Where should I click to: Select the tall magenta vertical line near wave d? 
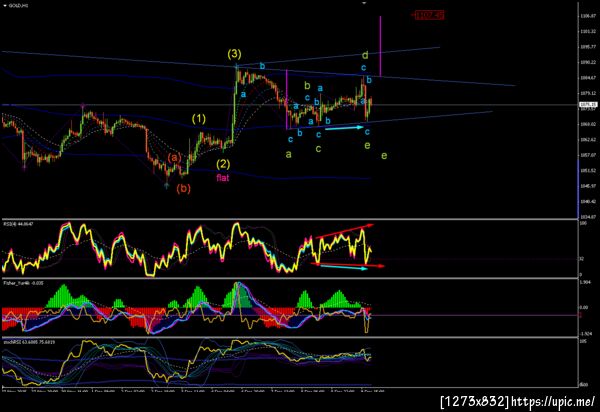click(x=380, y=46)
